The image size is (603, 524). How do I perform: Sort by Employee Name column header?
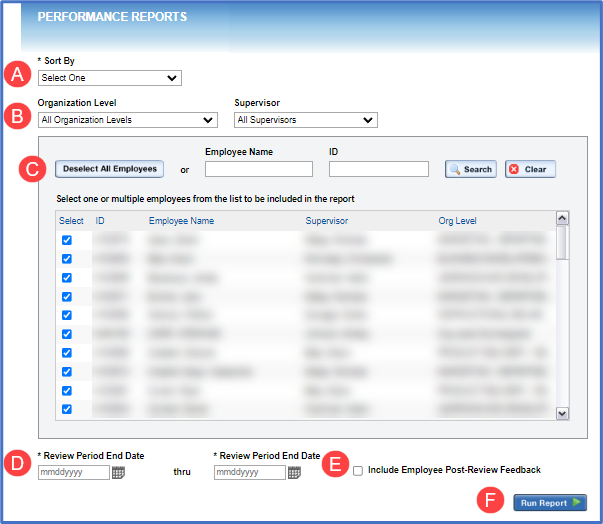pos(182,221)
